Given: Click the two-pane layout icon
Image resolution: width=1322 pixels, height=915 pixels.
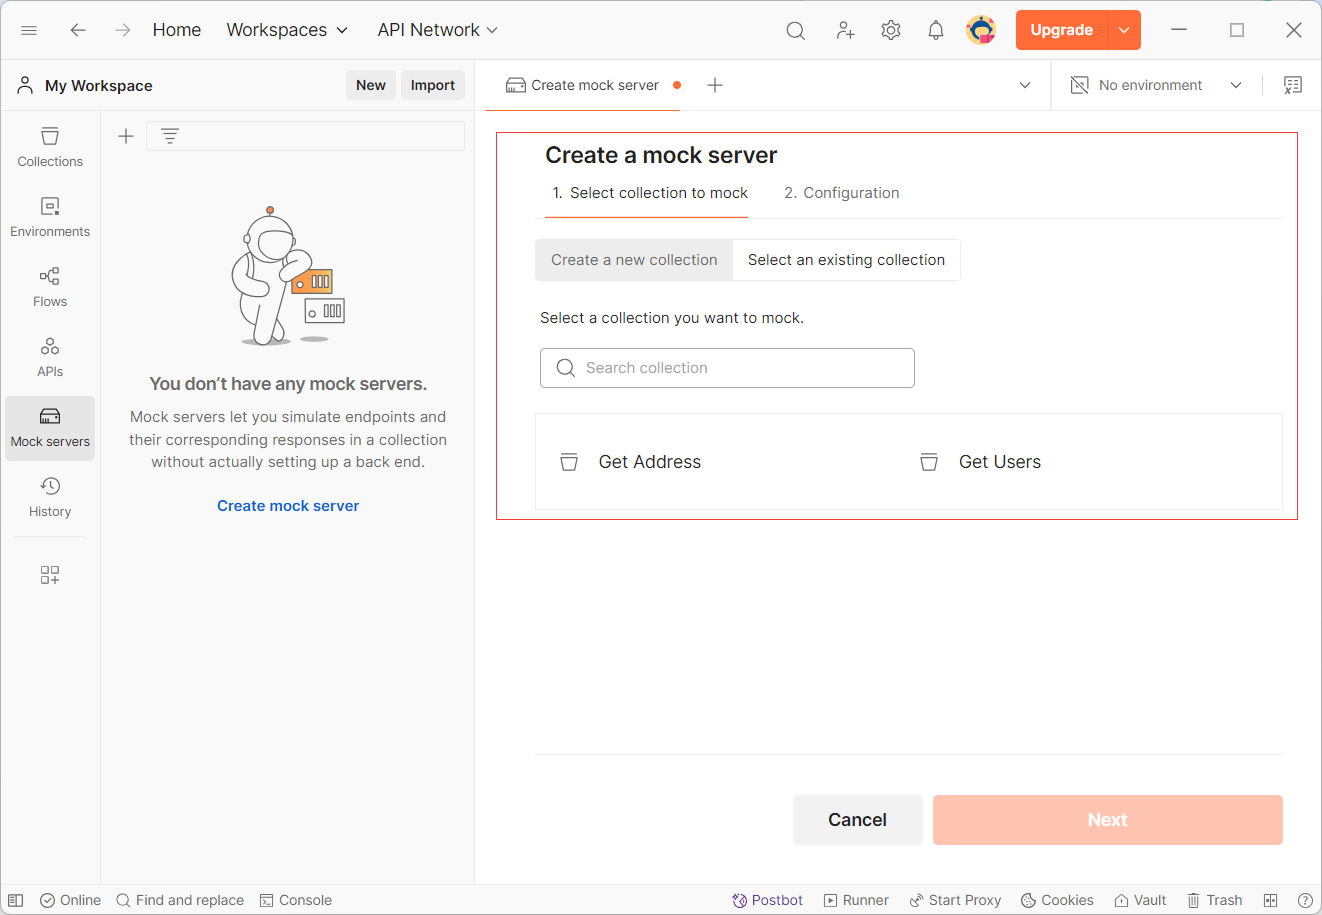Looking at the screenshot, I should click(x=1271, y=900).
